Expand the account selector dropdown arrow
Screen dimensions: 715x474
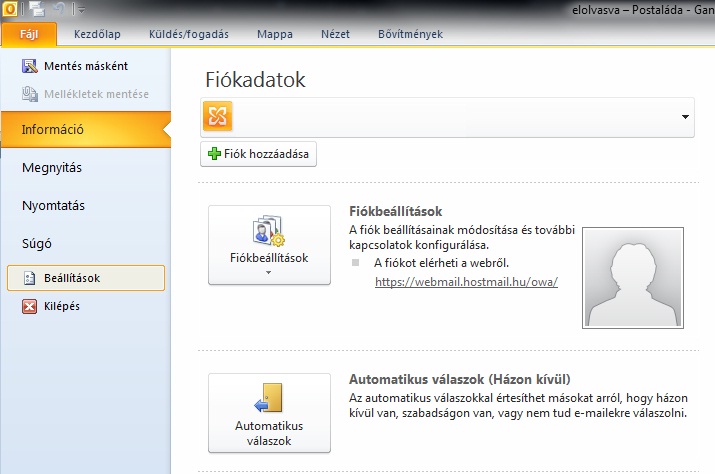tap(685, 117)
